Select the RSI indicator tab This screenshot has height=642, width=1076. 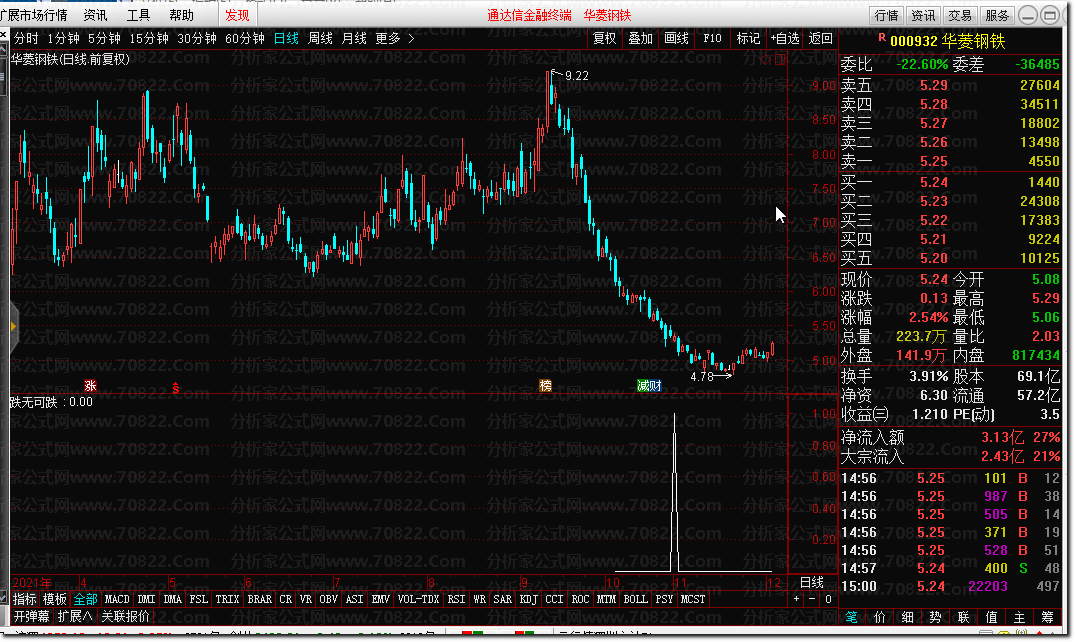tap(456, 599)
